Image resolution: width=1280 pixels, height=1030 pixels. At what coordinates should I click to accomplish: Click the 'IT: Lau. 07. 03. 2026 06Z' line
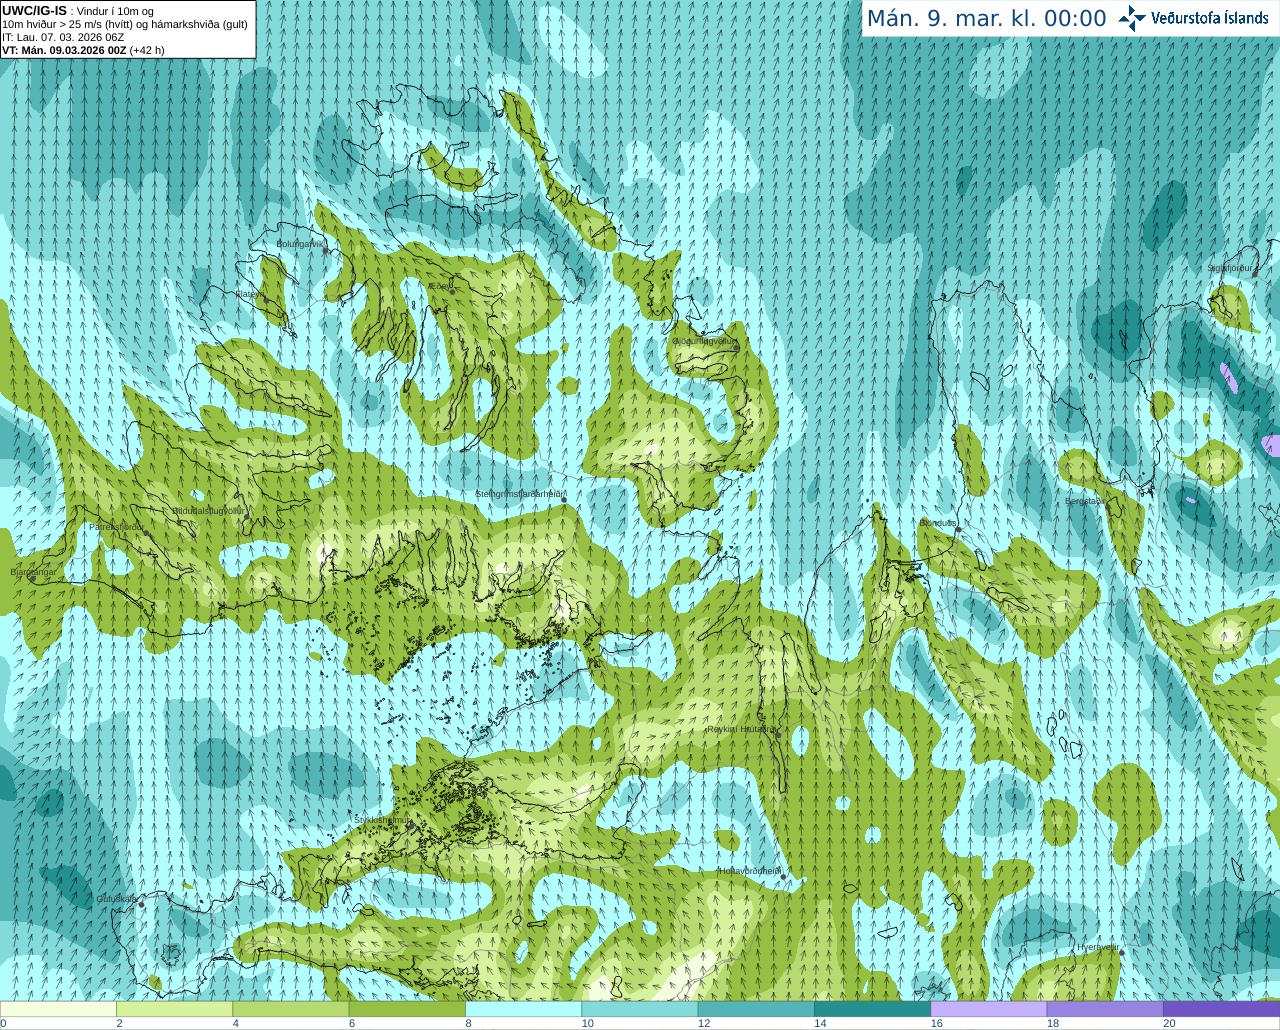(64, 37)
